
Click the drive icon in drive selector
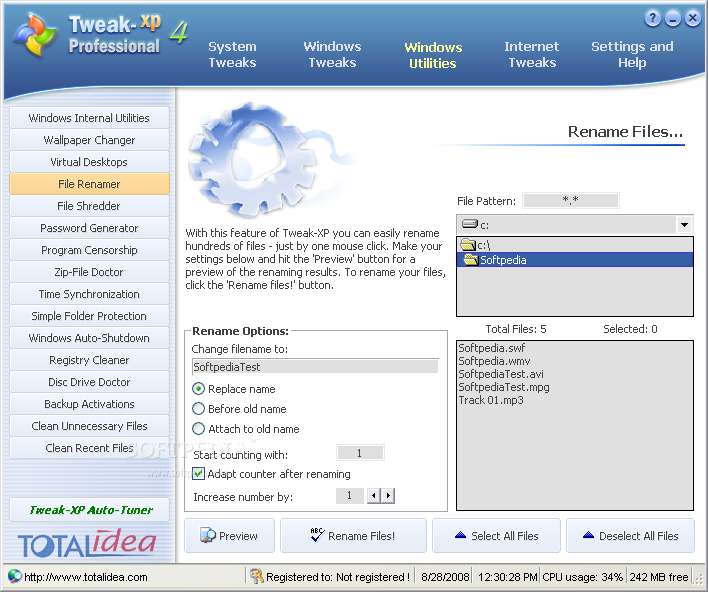(470, 224)
